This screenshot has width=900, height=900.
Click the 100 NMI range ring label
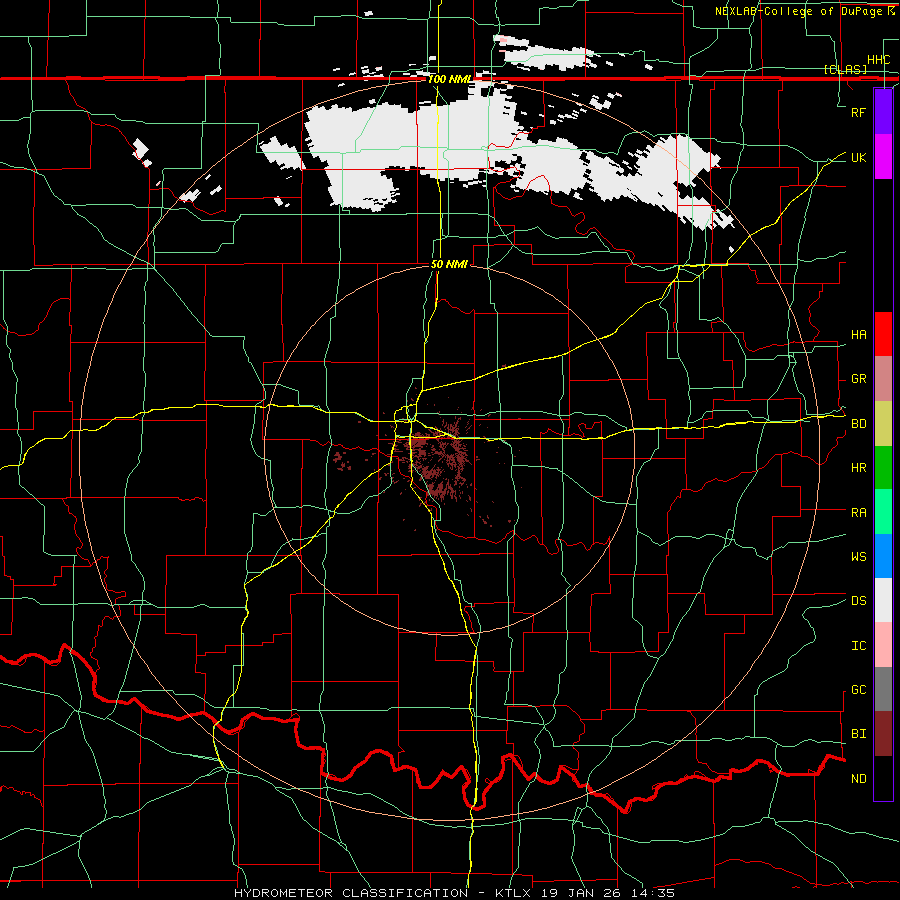click(450, 79)
